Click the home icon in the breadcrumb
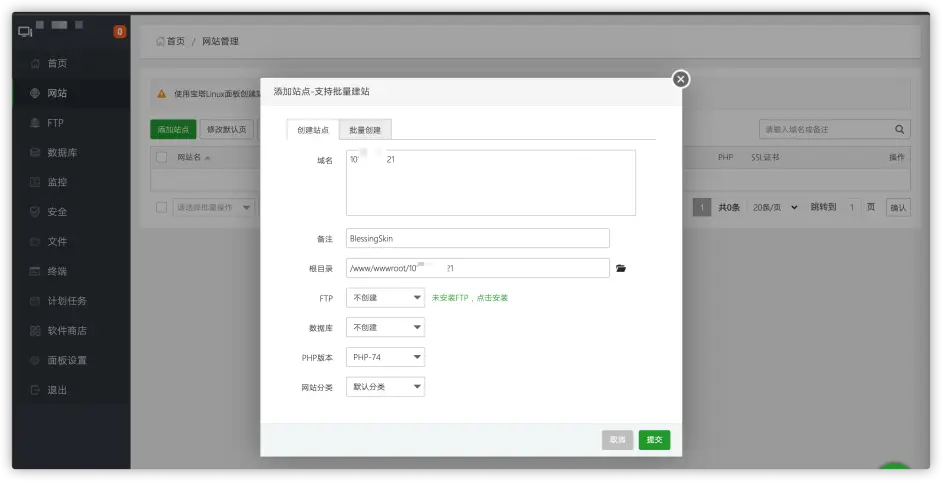 pos(160,41)
